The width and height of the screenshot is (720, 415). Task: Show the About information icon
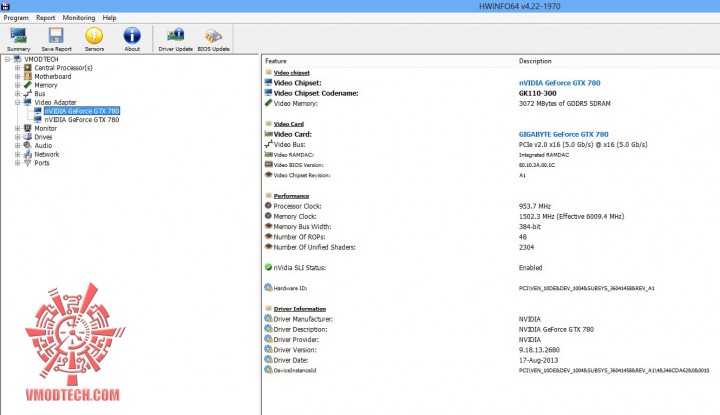(x=132, y=36)
